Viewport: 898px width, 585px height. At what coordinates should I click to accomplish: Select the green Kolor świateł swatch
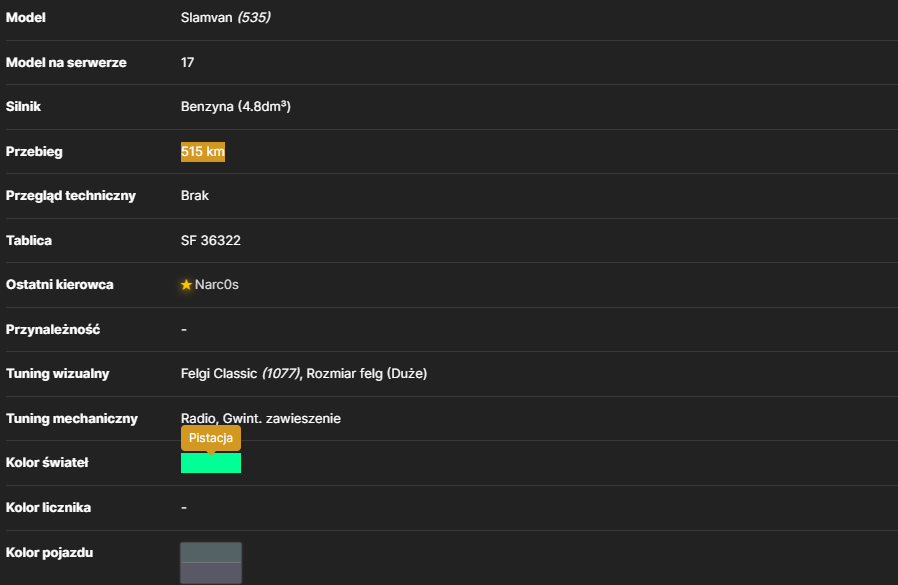[x=211, y=463]
